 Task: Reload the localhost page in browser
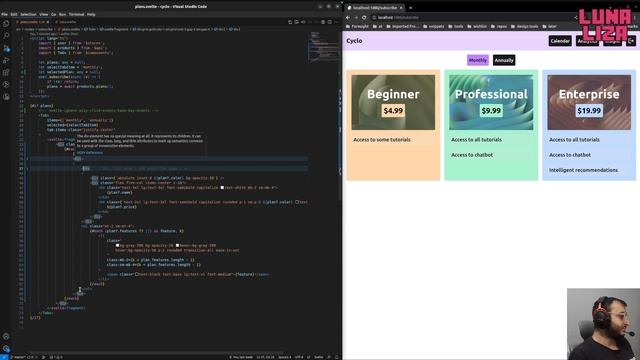point(364,18)
